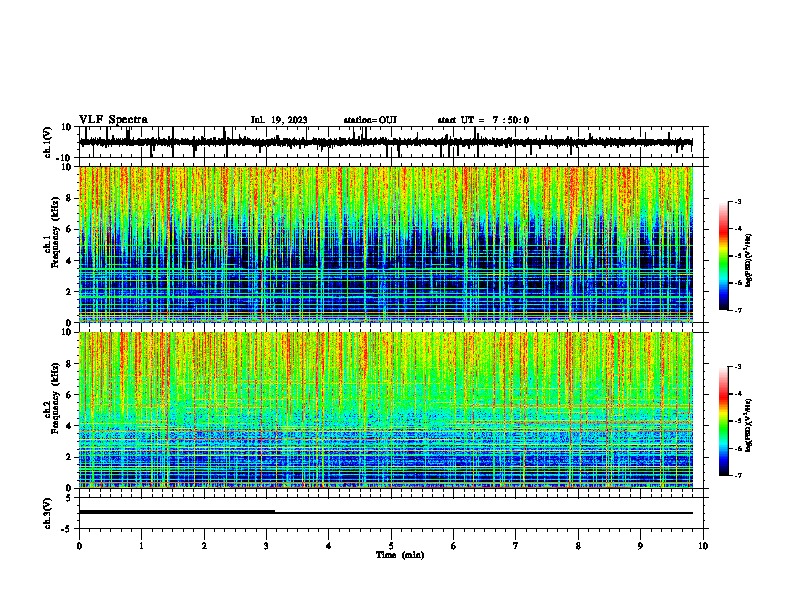Click the "Time (min)" axis label
The image size is (792, 612).
pos(400,555)
